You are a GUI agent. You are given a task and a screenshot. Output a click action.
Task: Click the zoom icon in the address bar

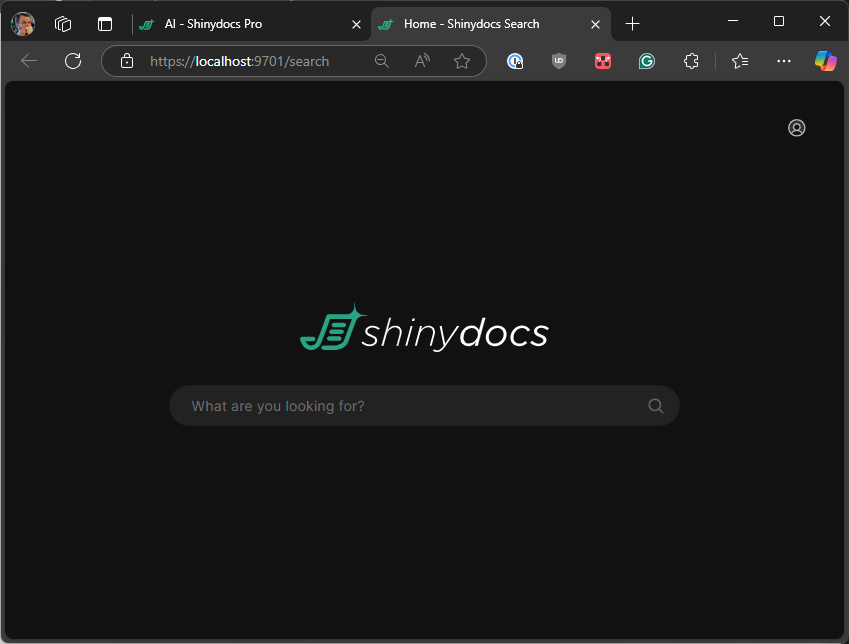click(x=381, y=61)
